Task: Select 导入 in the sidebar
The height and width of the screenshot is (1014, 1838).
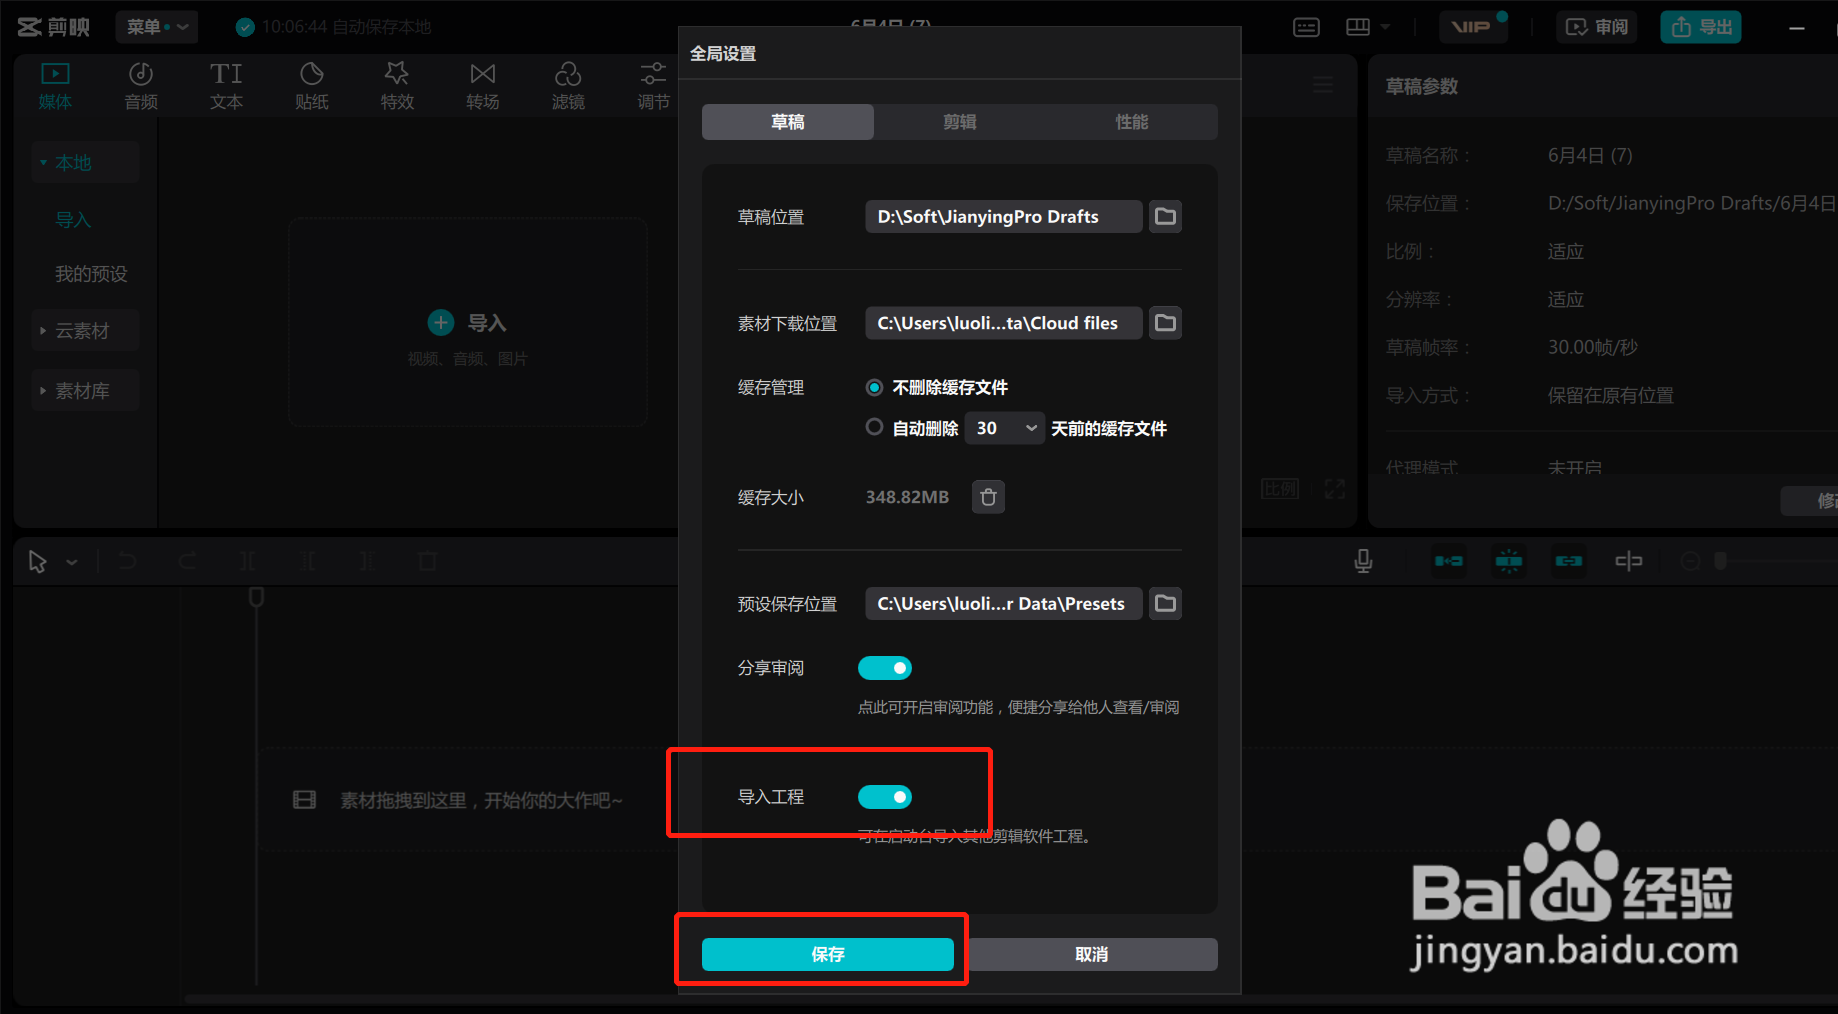Action: pyautogui.click(x=73, y=220)
